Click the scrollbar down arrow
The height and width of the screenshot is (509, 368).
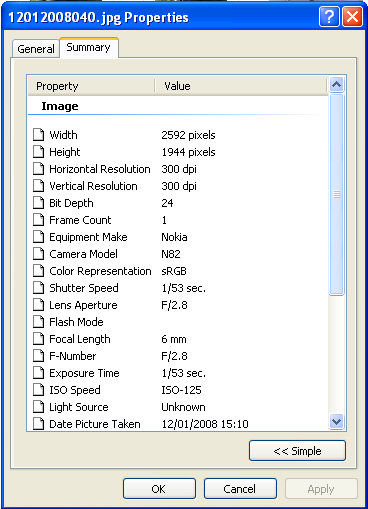pyautogui.click(x=336, y=422)
